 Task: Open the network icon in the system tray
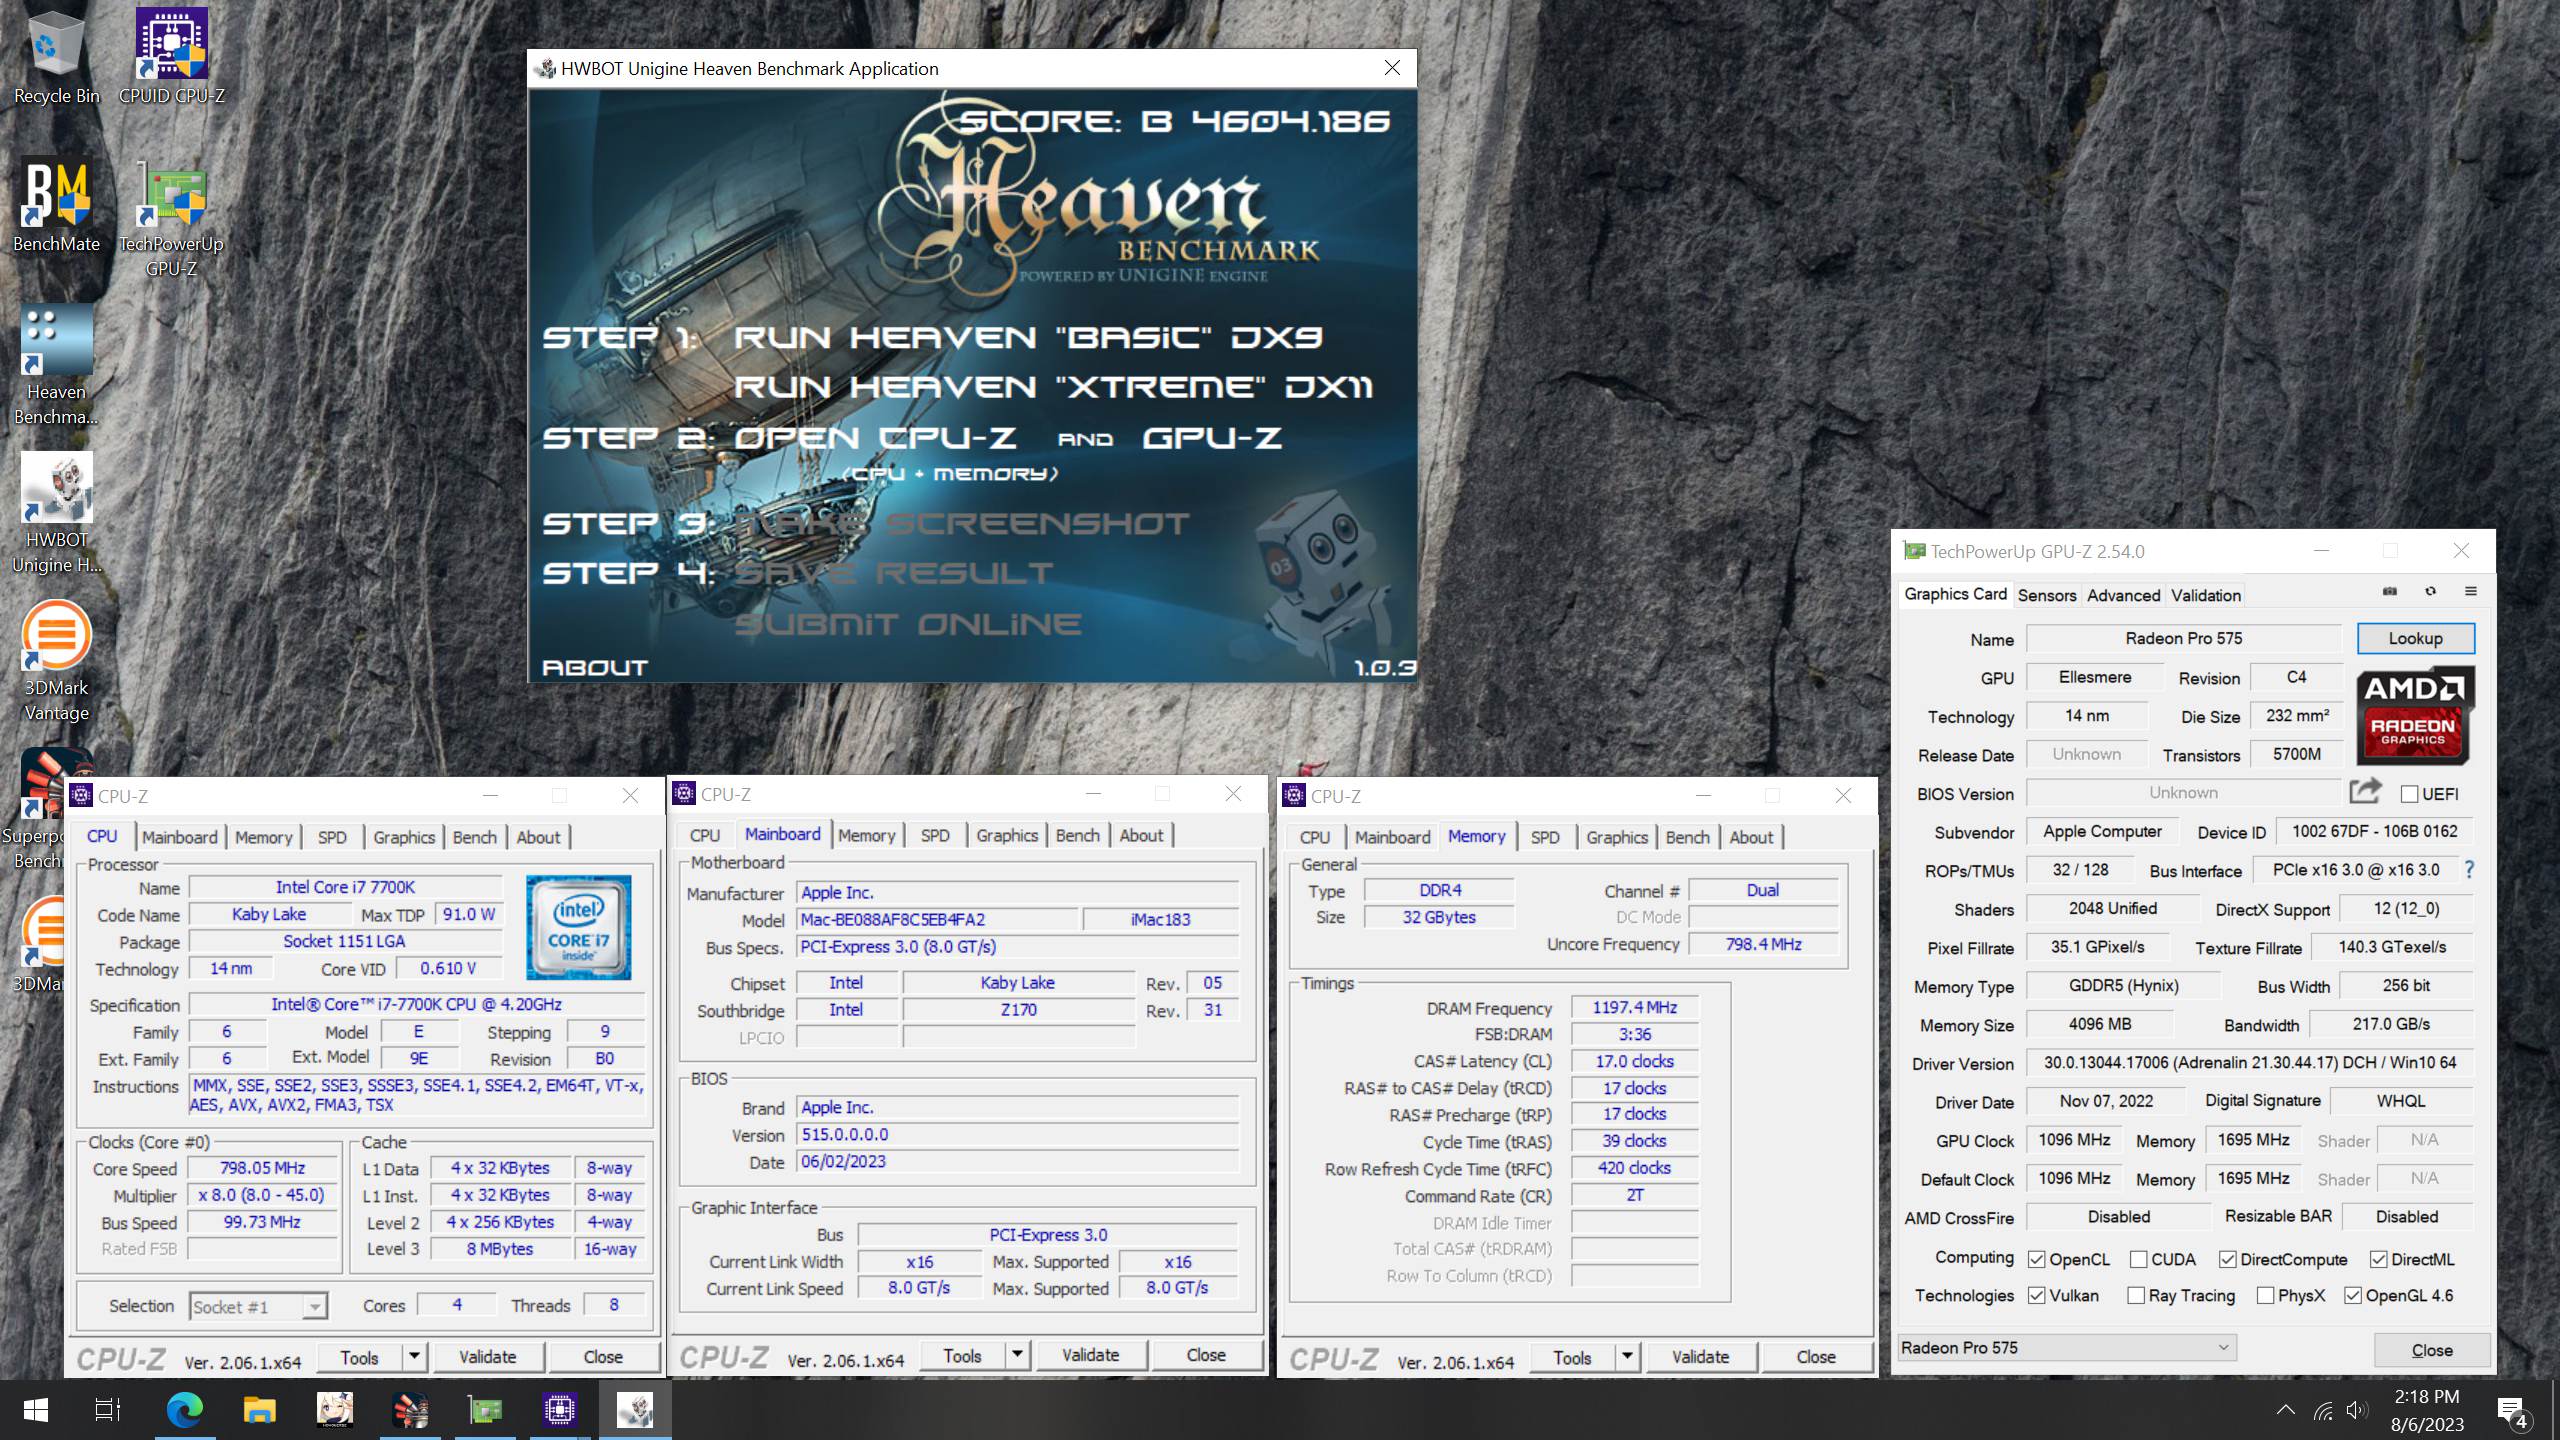tap(2323, 1411)
